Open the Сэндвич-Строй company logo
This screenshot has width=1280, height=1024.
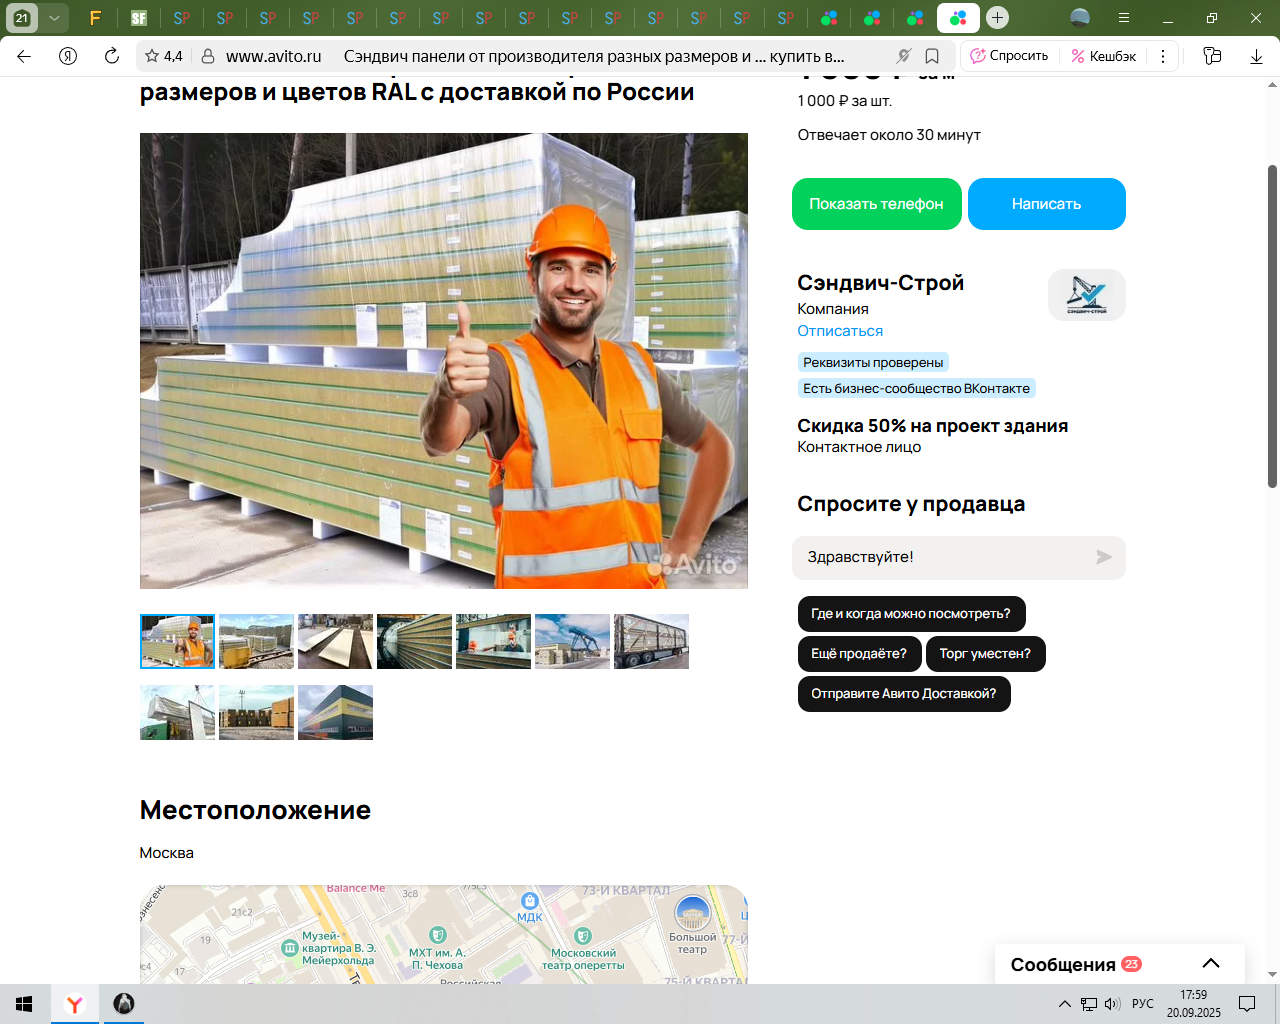(1087, 295)
